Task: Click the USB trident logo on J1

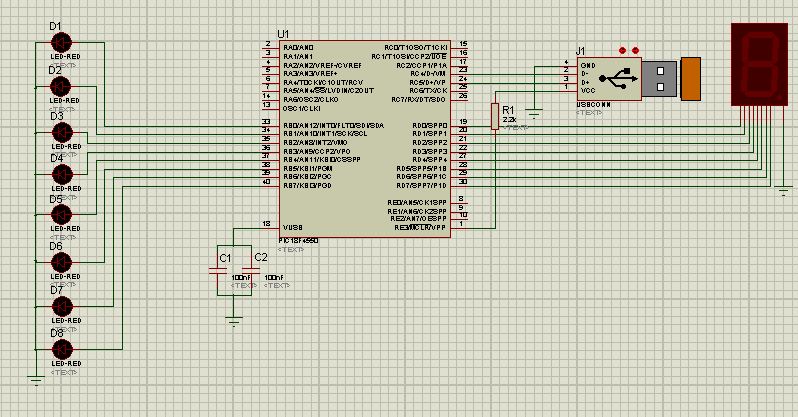Action: click(x=618, y=78)
